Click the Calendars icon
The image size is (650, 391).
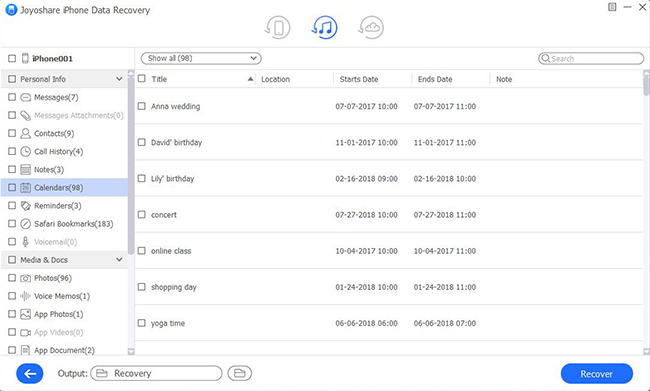tap(26, 188)
